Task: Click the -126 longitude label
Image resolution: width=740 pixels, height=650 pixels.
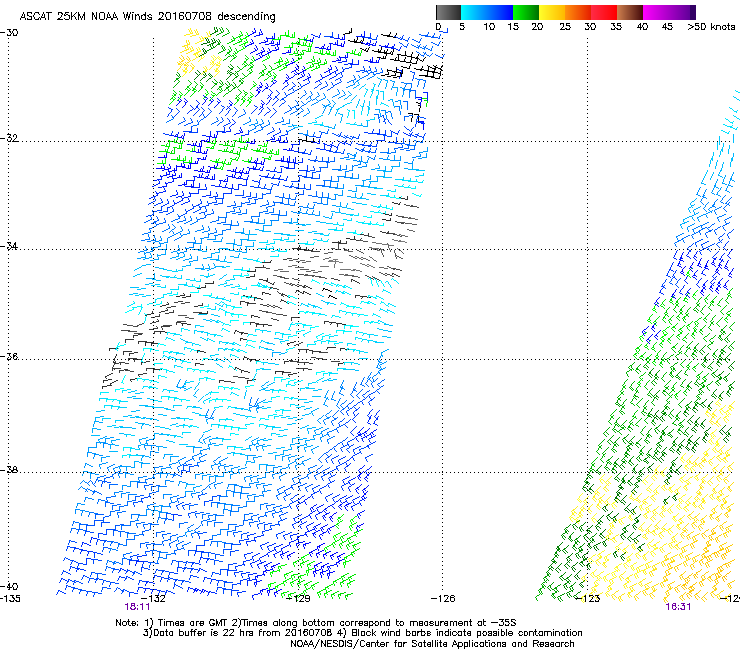Action: click(x=443, y=599)
